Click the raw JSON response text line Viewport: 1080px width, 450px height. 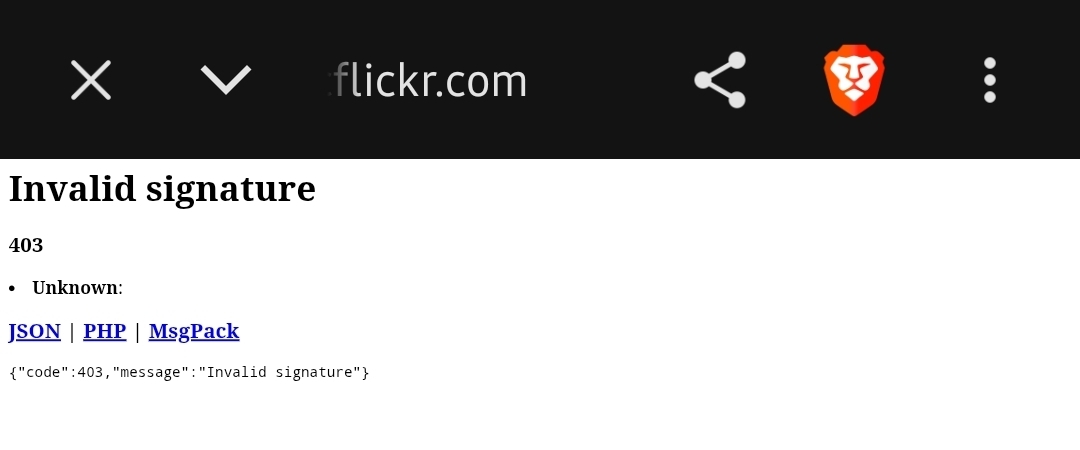point(189,373)
